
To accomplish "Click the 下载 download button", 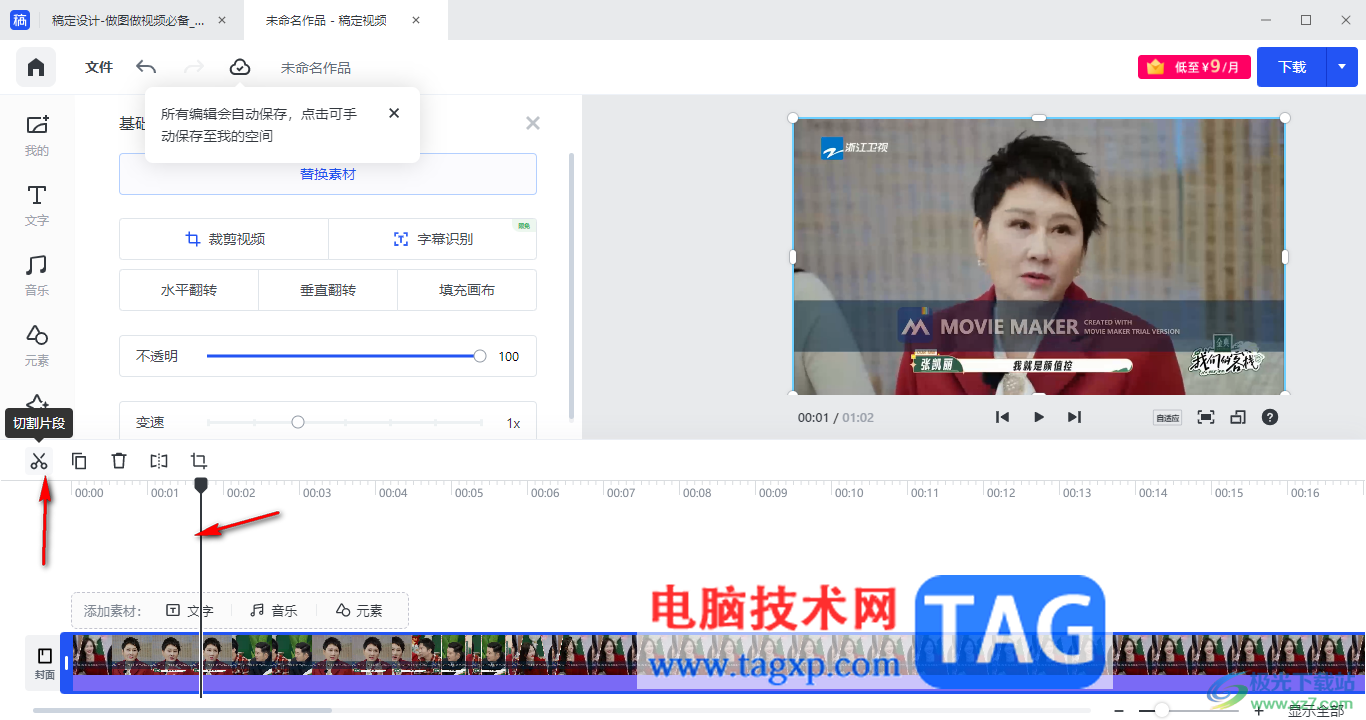I will pyautogui.click(x=1292, y=67).
